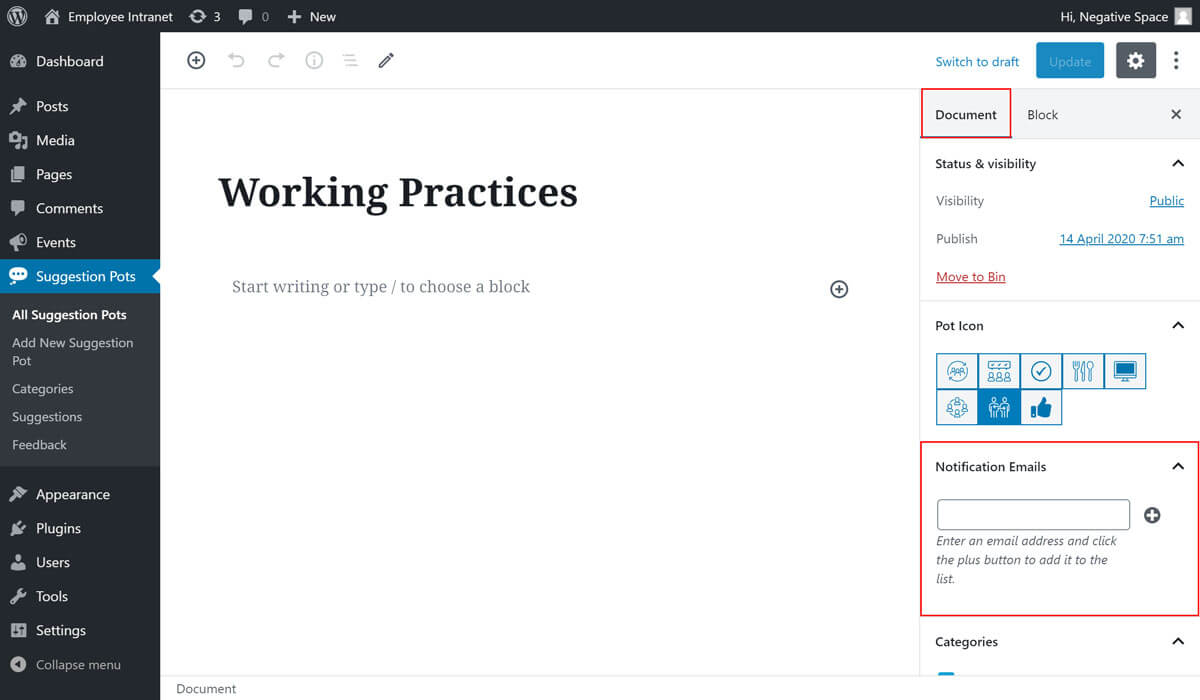Collapse the Notification Emails panel
The height and width of the screenshot is (700, 1200).
coord(1177,467)
